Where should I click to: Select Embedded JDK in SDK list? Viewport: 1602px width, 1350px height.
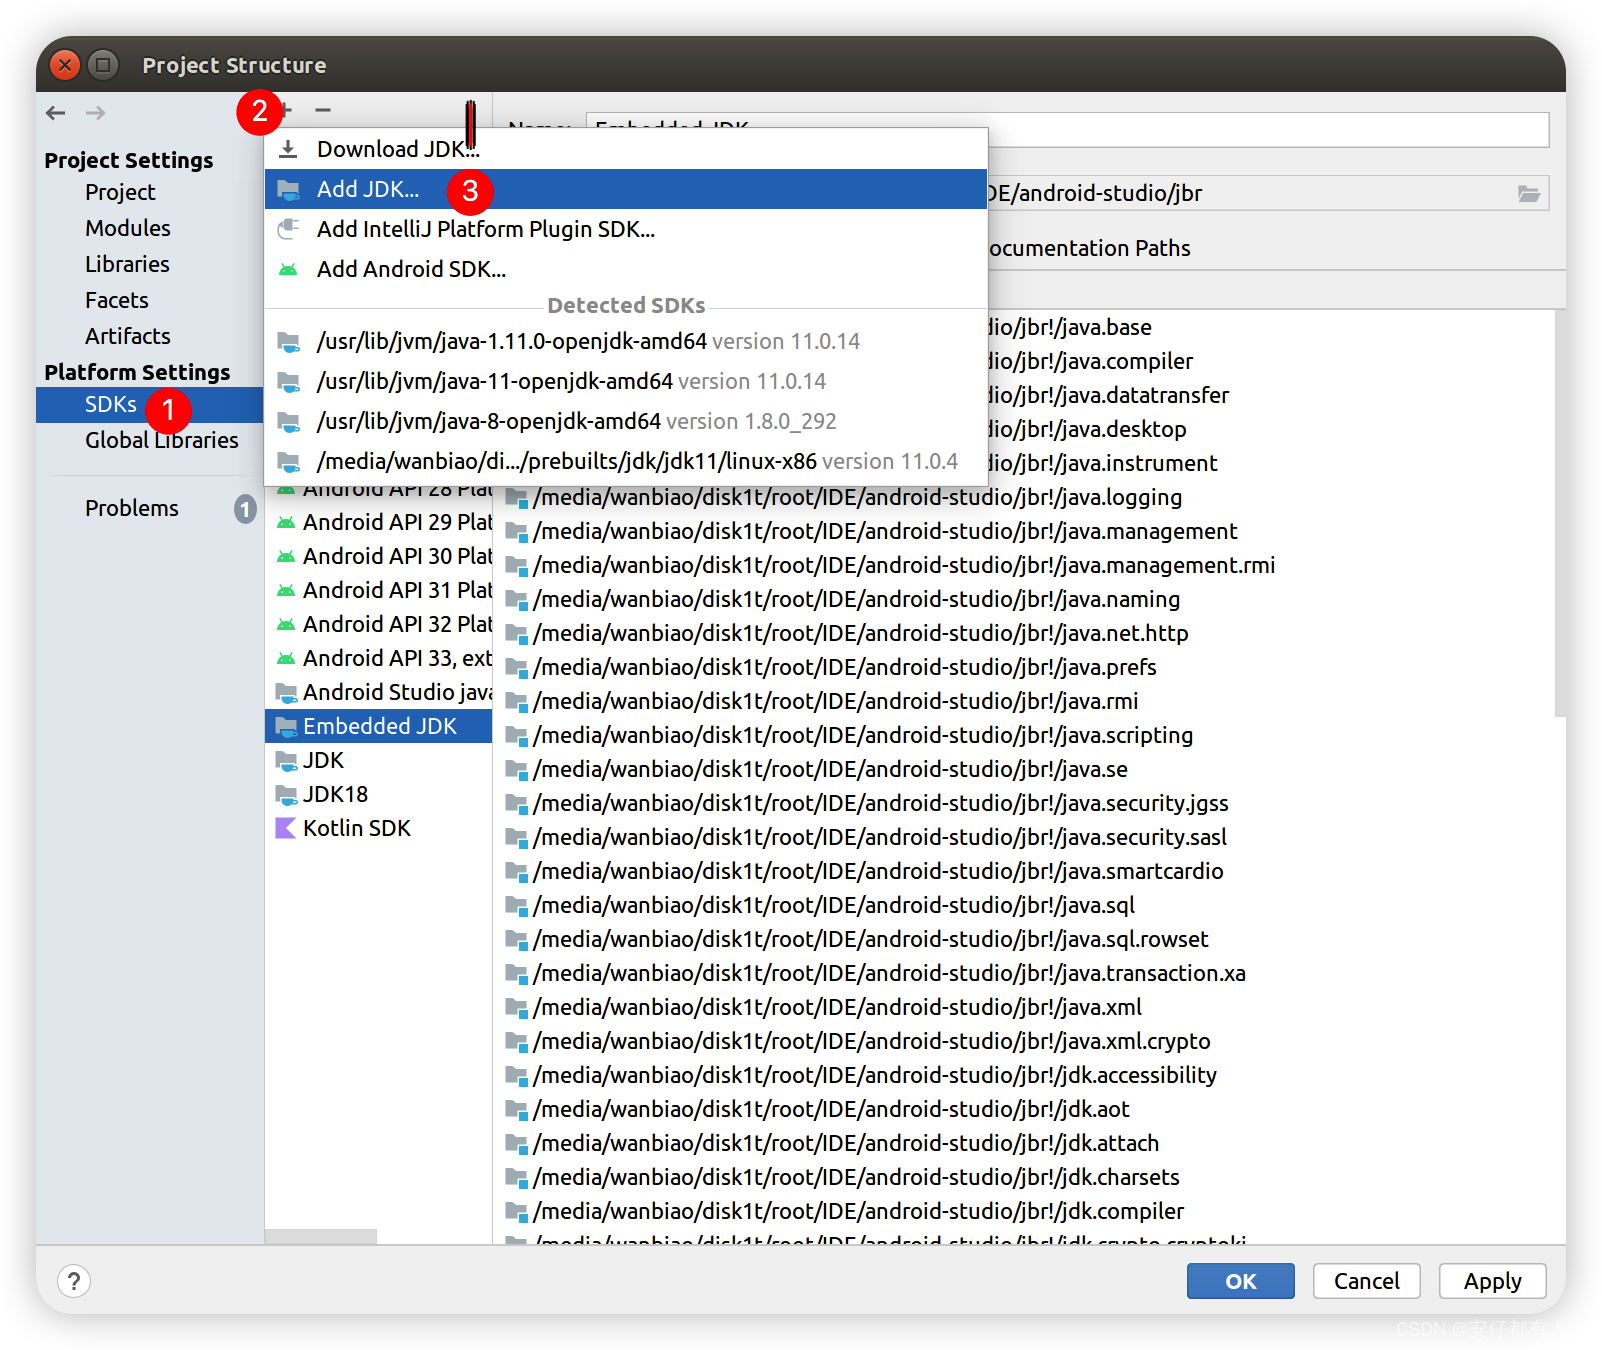tap(379, 726)
